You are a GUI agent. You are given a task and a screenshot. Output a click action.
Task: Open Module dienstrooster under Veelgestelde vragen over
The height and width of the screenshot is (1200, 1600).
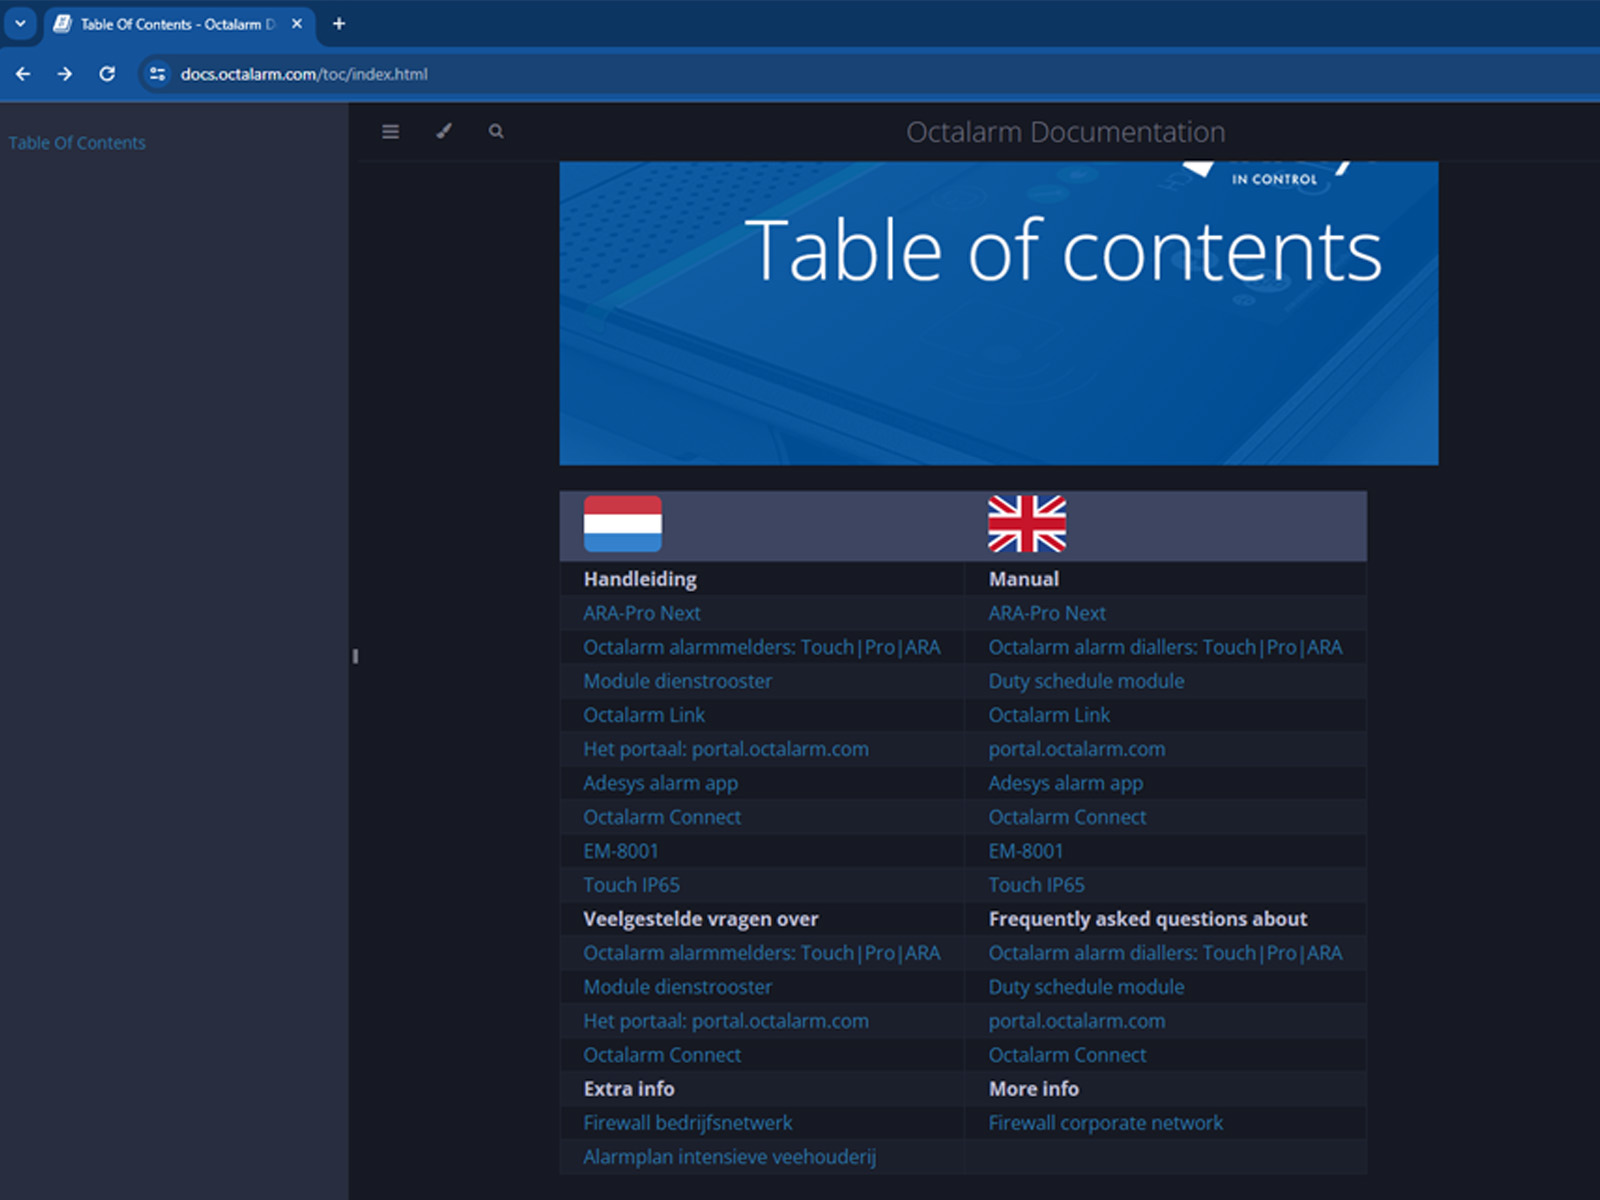click(x=678, y=987)
